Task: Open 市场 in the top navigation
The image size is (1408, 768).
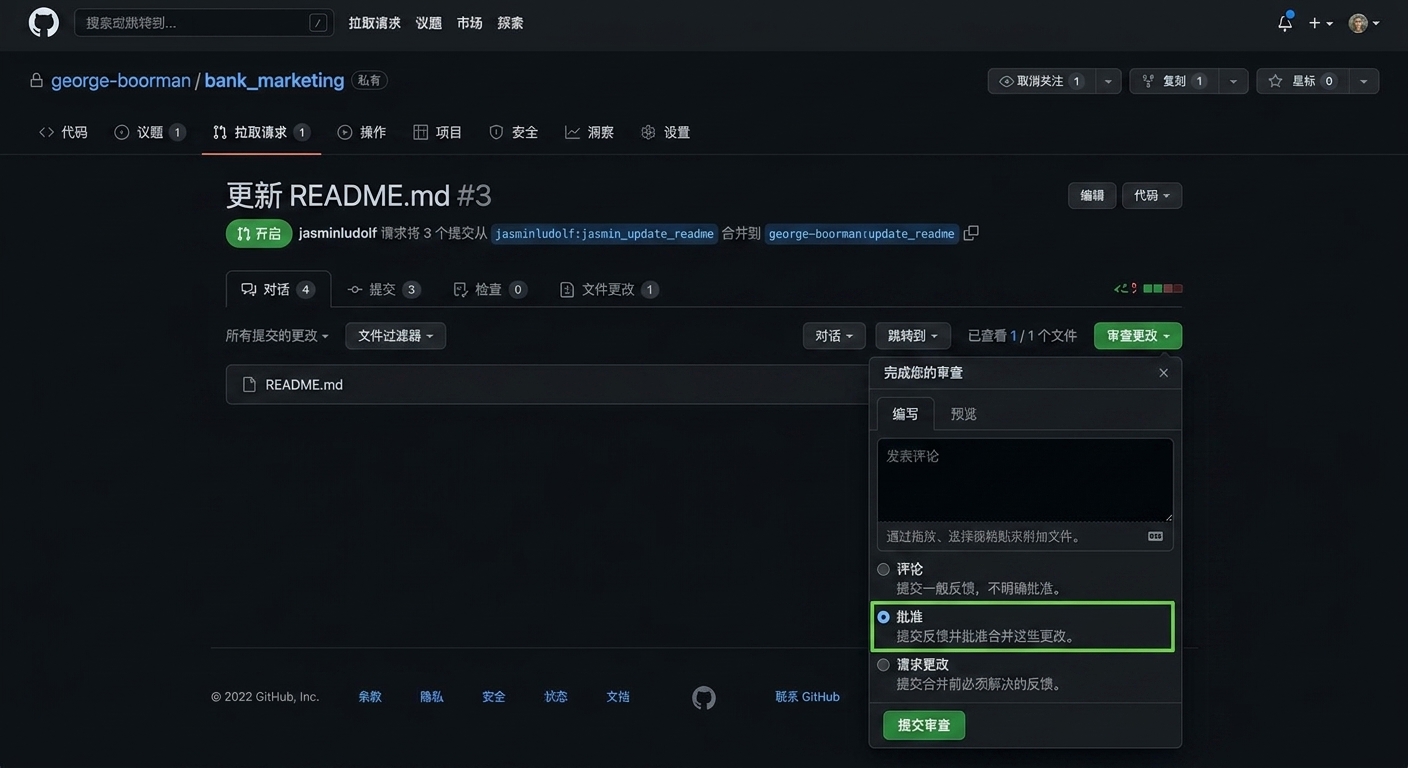Action: [469, 23]
